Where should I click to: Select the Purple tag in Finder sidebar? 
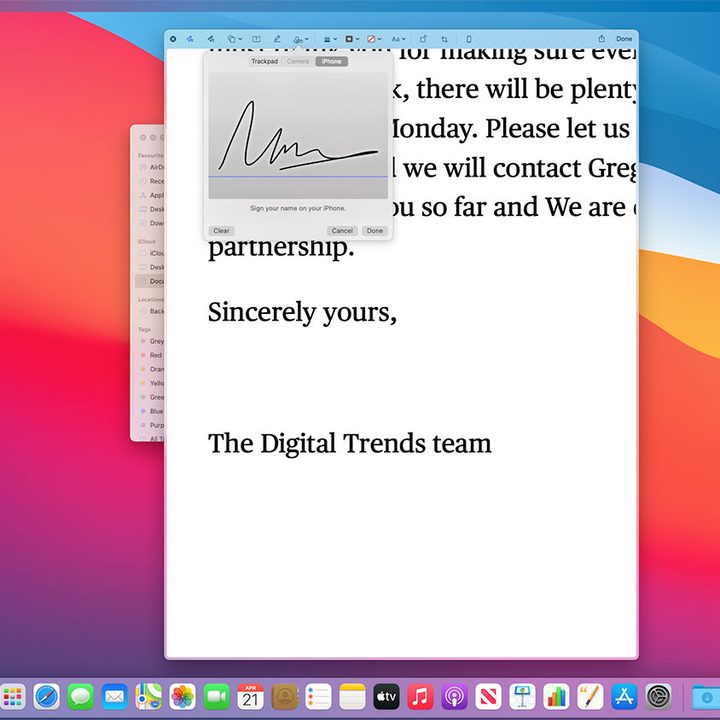152,425
